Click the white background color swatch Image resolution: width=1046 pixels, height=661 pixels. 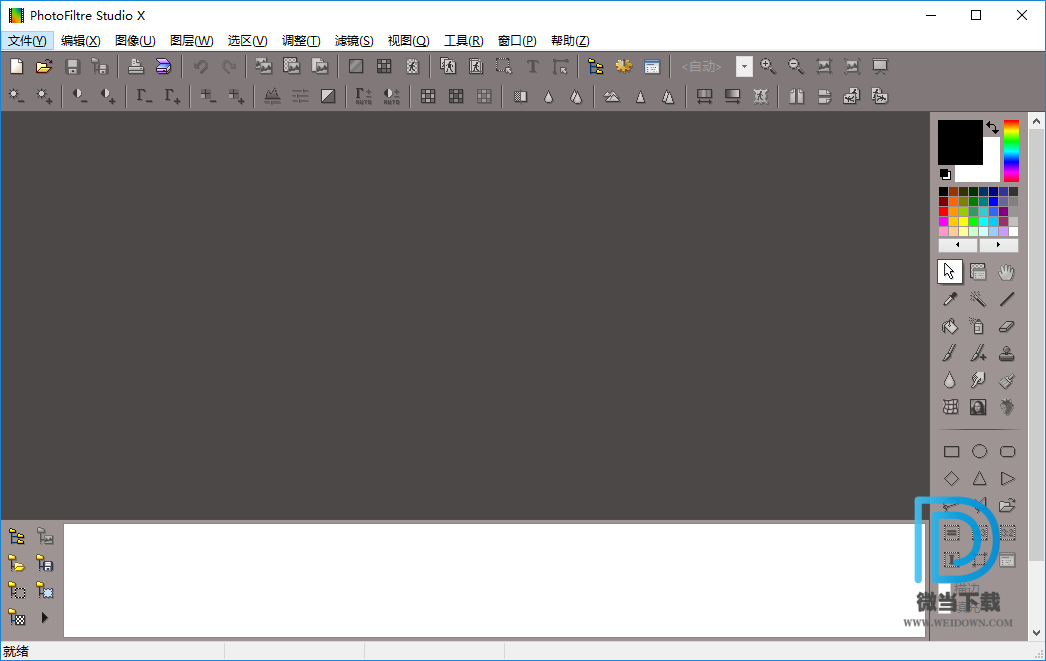click(991, 172)
